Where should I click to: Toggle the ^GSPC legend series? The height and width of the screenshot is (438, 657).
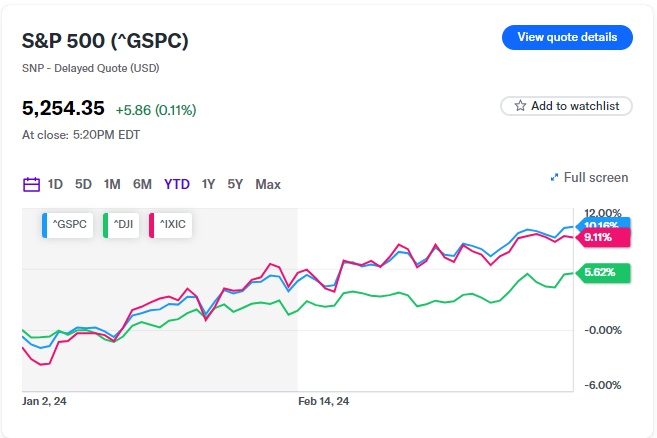(68, 226)
